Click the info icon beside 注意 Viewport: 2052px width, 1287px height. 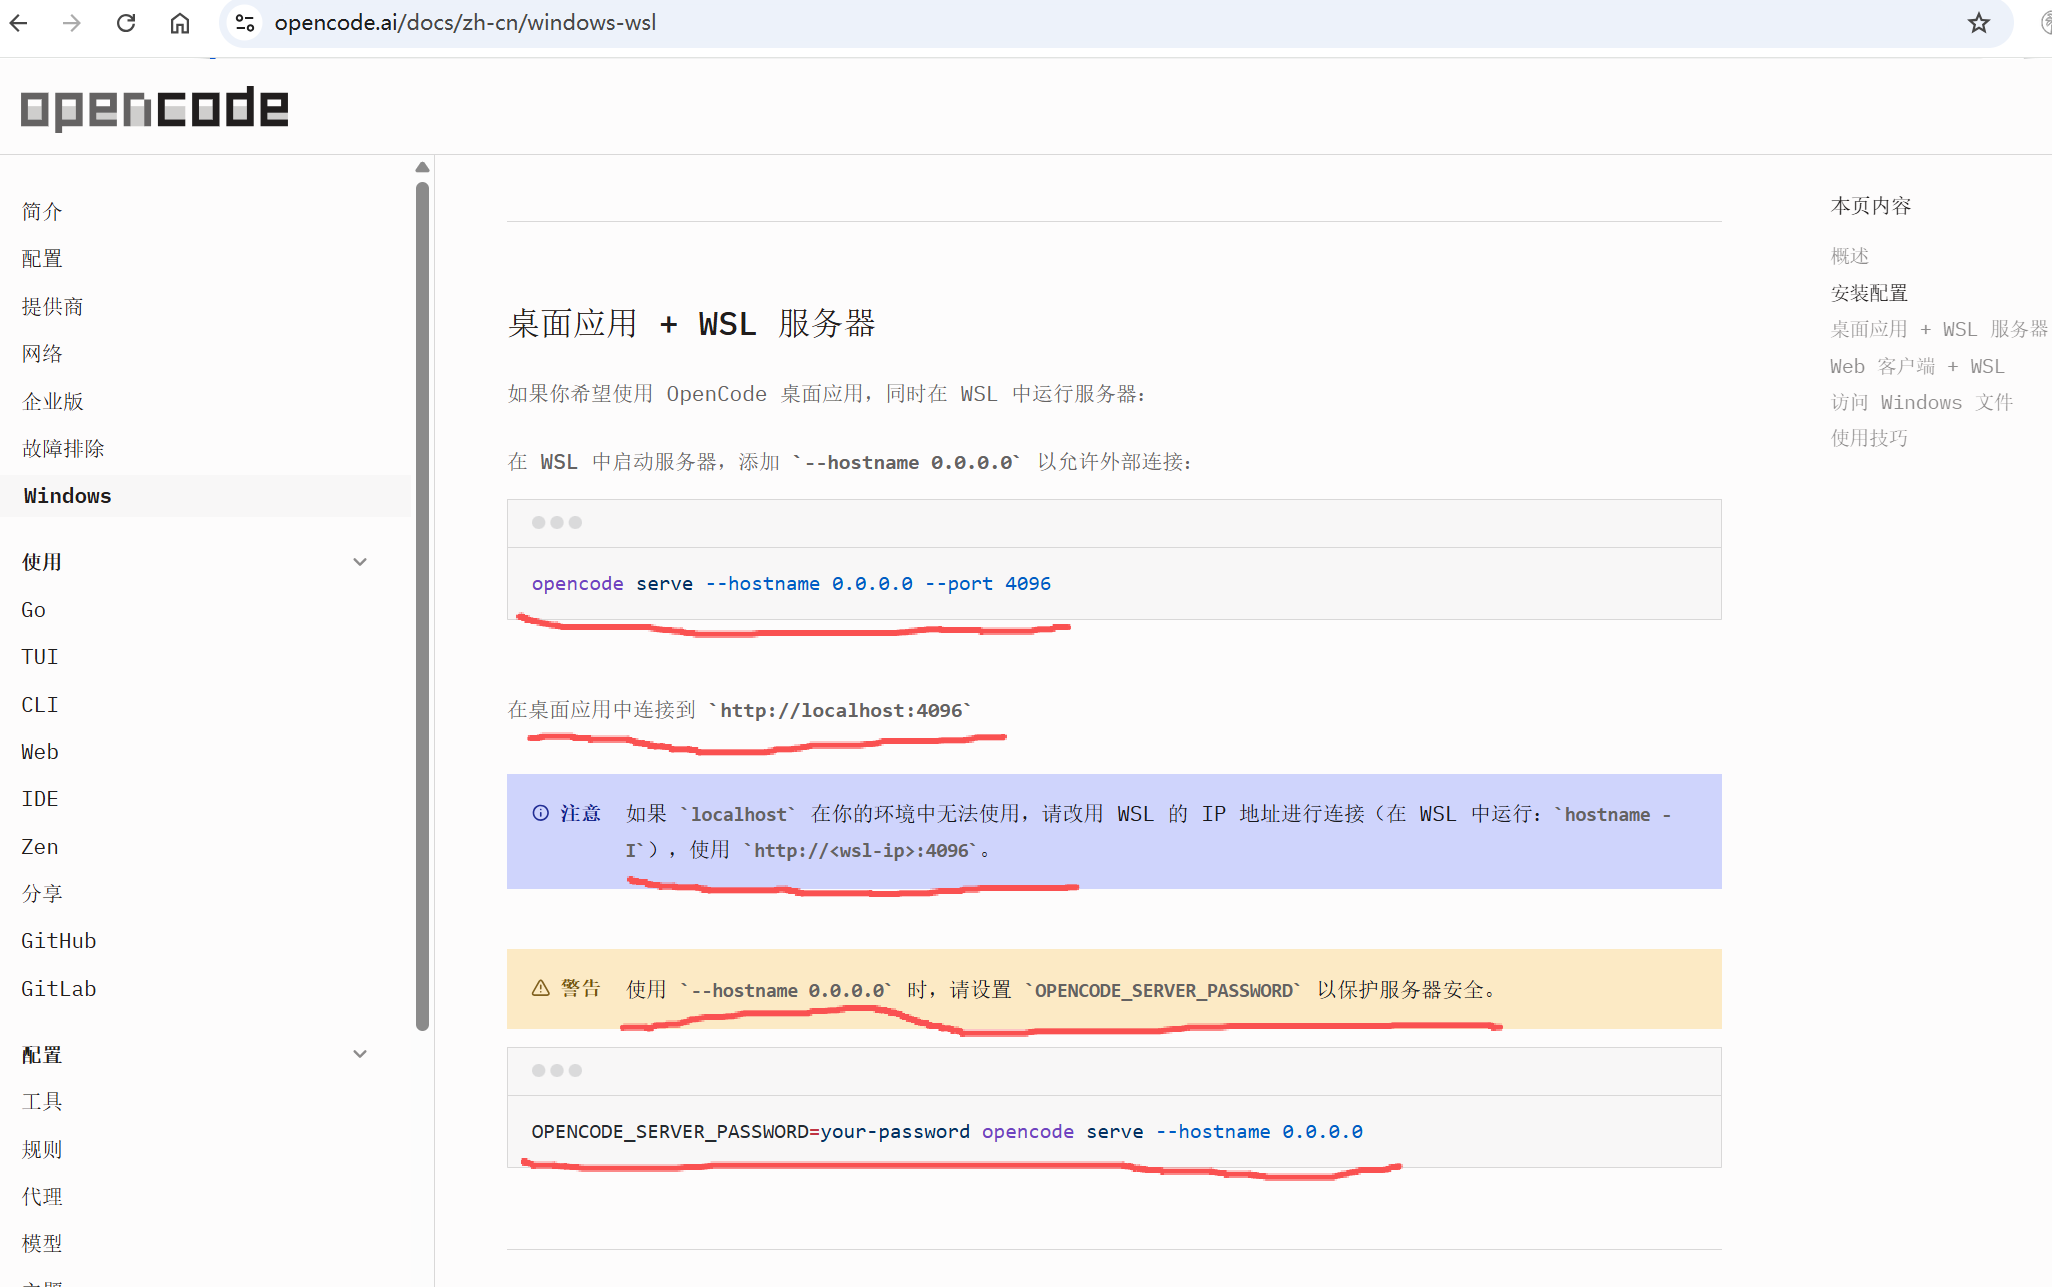(x=541, y=813)
